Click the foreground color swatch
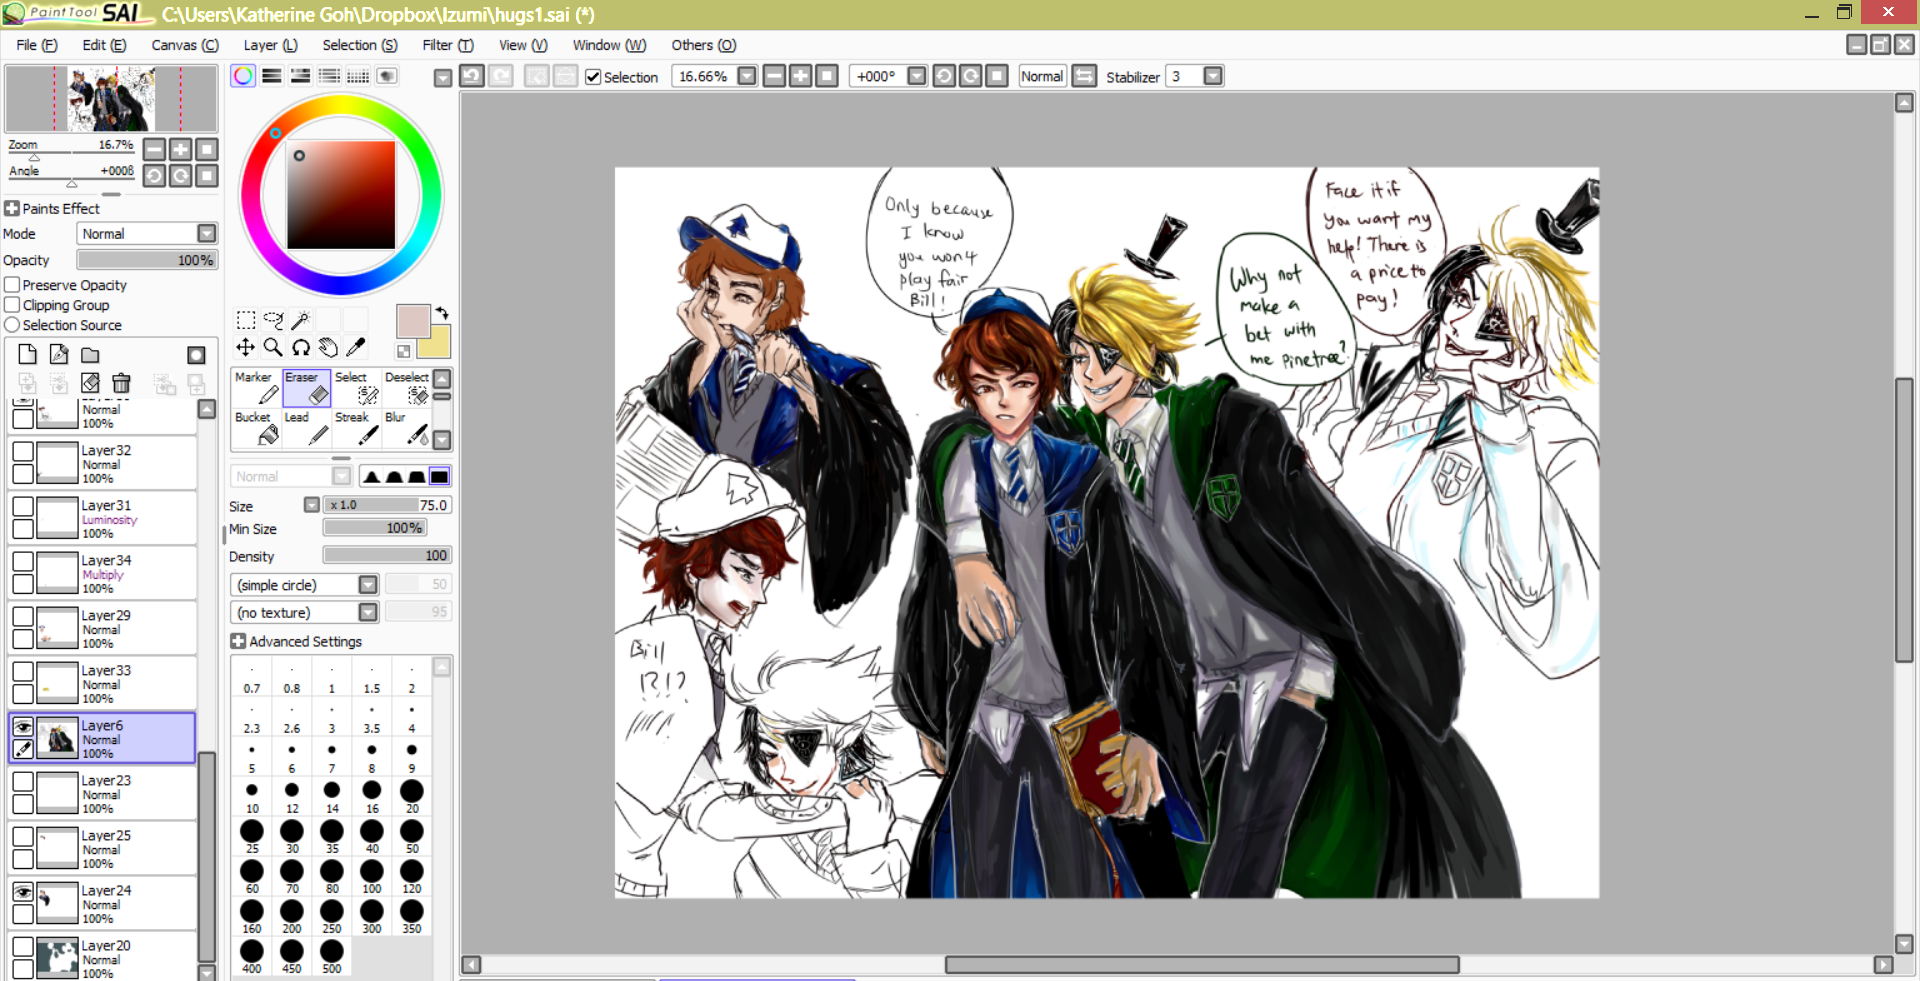 tap(413, 321)
